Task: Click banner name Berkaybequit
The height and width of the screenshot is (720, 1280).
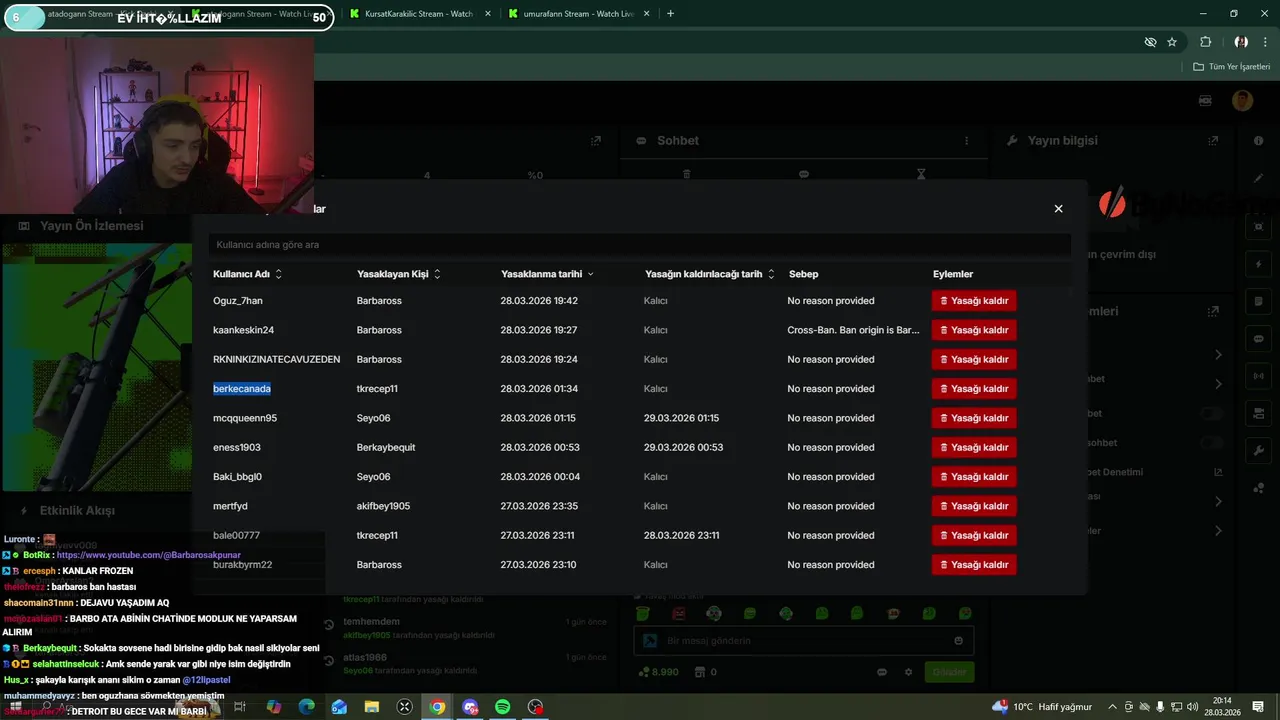Action: click(386, 447)
